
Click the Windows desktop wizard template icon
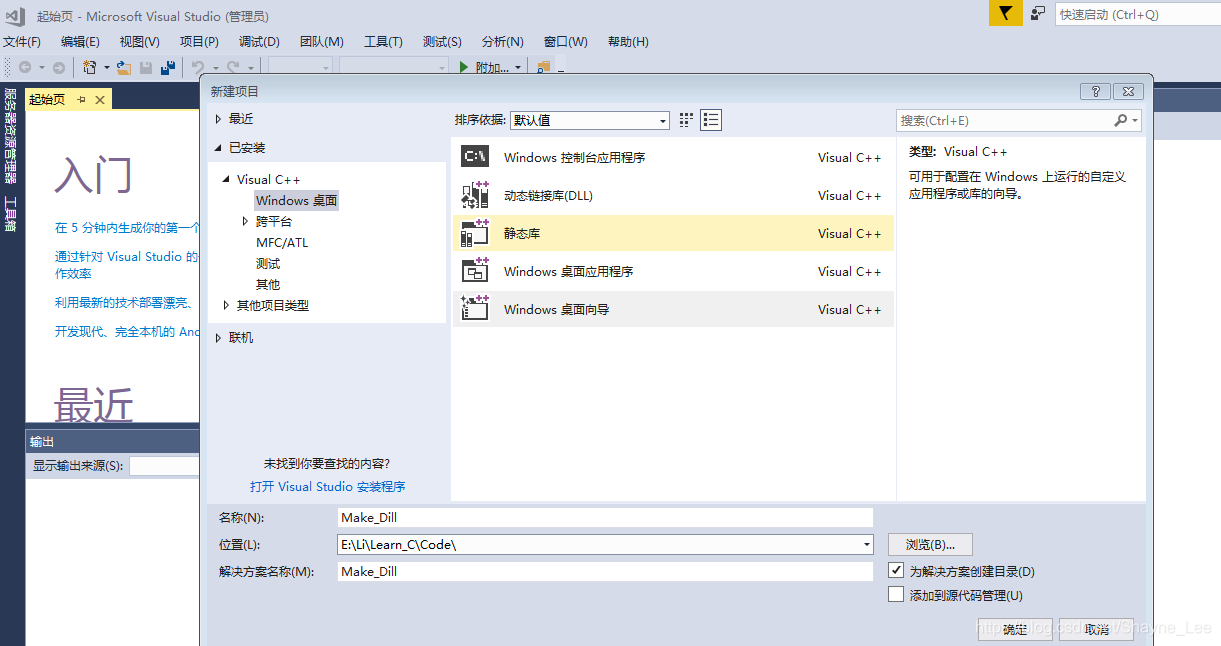click(x=474, y=309)
